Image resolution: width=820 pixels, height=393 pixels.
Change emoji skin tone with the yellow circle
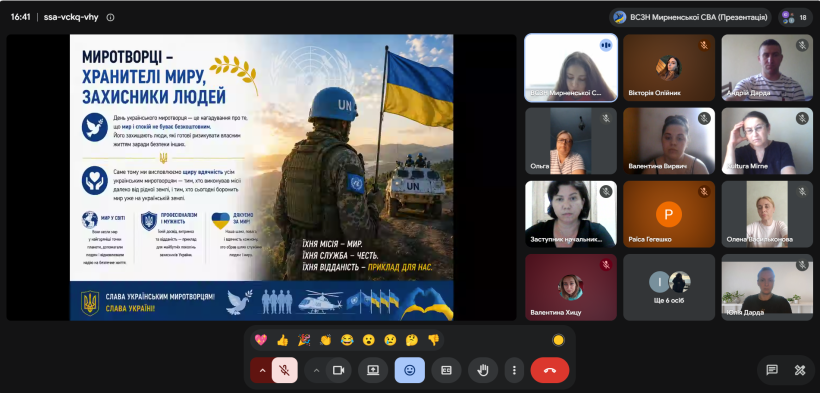(558, 340)
